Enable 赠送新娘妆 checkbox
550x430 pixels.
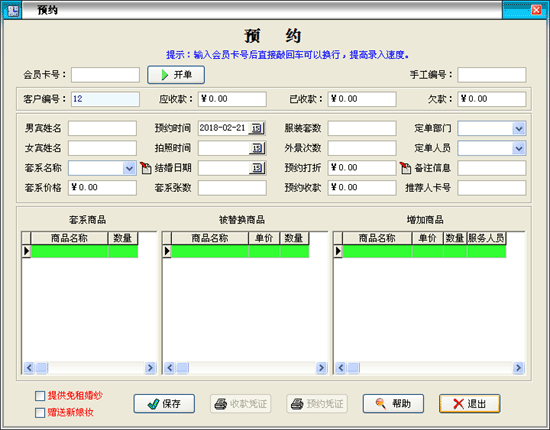pyautogui.click(x=40, y=412)
